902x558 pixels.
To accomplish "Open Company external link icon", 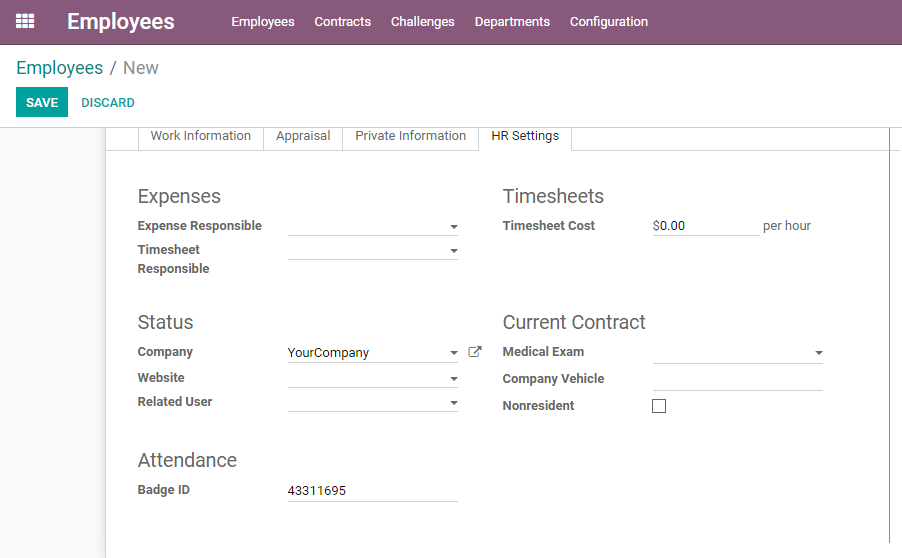I will 475,351.
